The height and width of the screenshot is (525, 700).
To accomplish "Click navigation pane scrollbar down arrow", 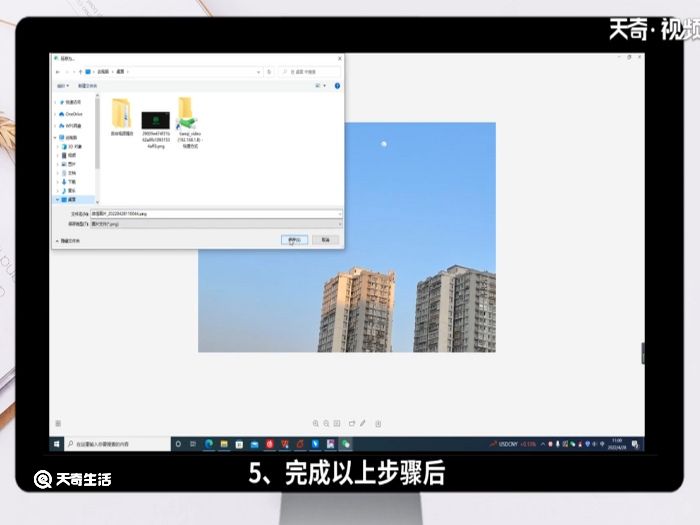I will [97, 202].
